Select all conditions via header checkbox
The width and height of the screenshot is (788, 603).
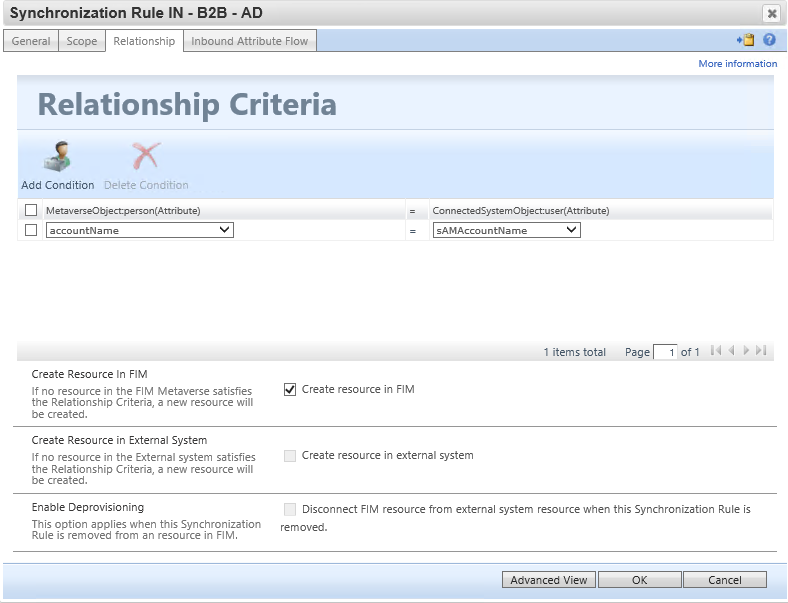pyautogui.click(x=31, y=210)
